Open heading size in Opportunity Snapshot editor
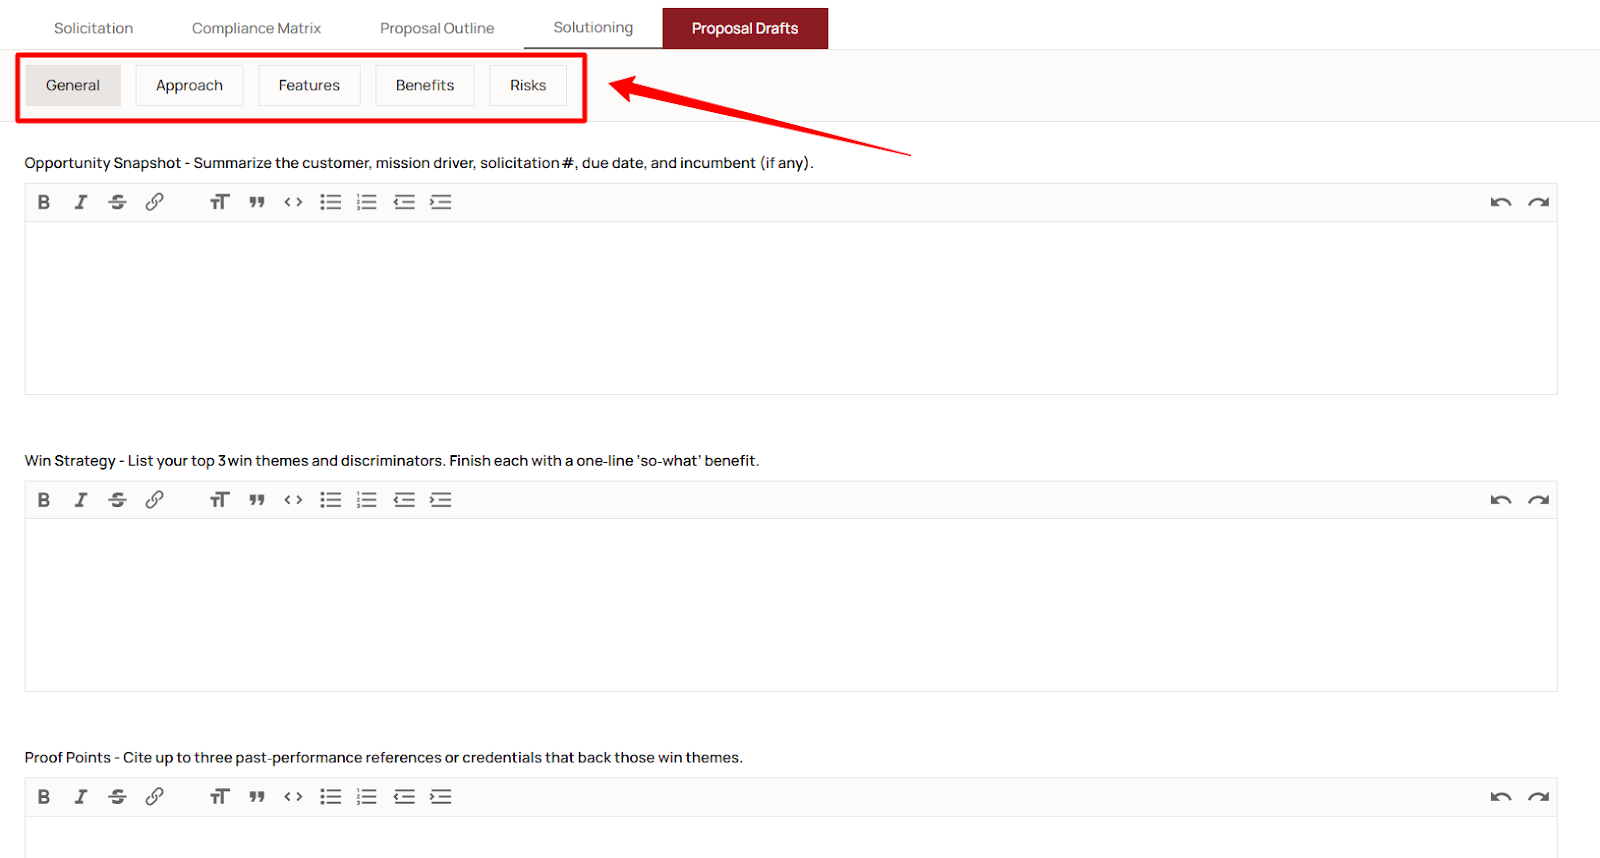The width and height of the screenshot is (1600, 858). (x=220, y=202)
